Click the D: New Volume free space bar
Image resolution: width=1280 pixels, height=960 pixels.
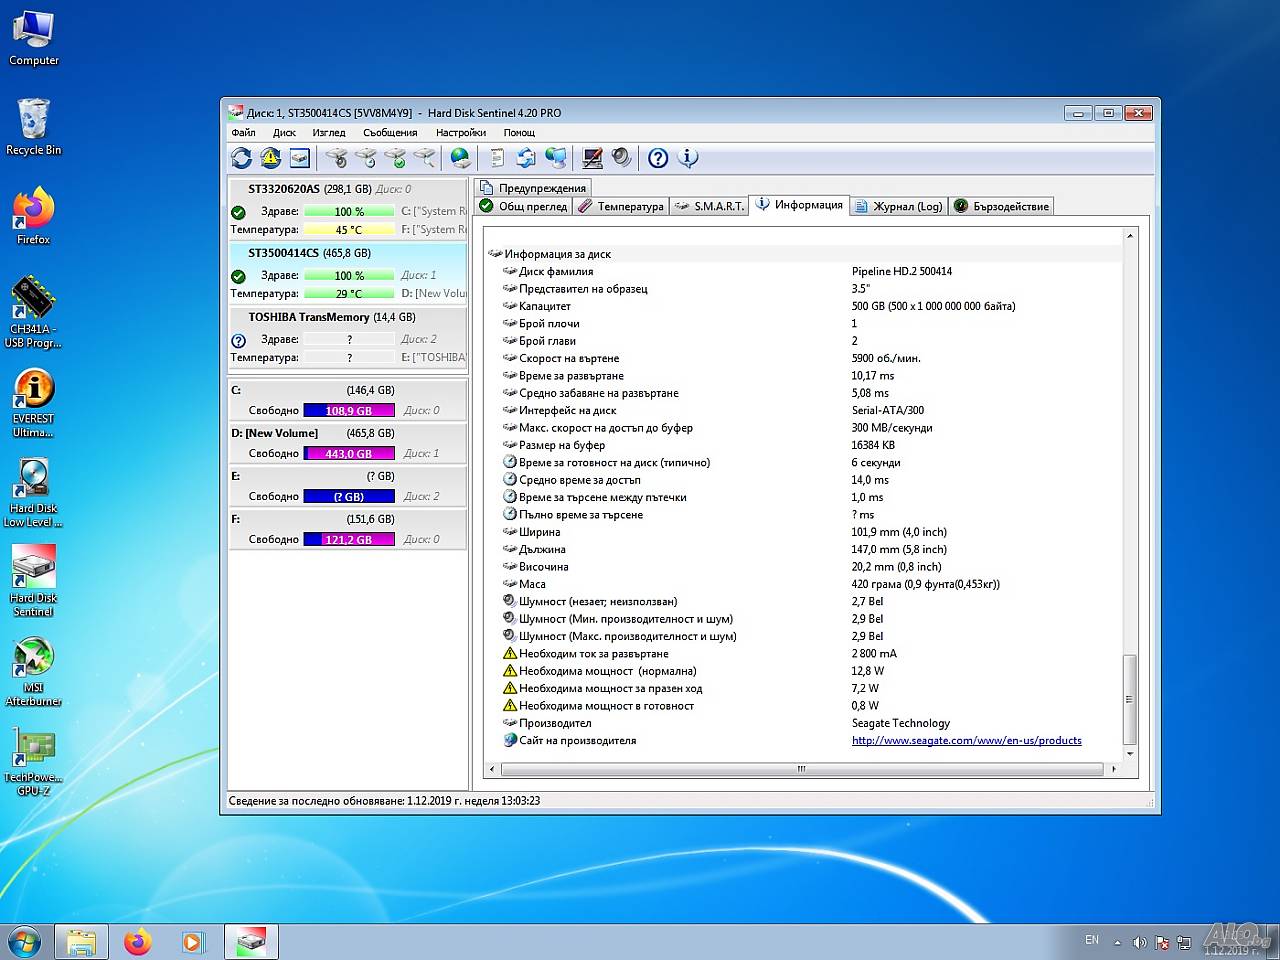349,454
